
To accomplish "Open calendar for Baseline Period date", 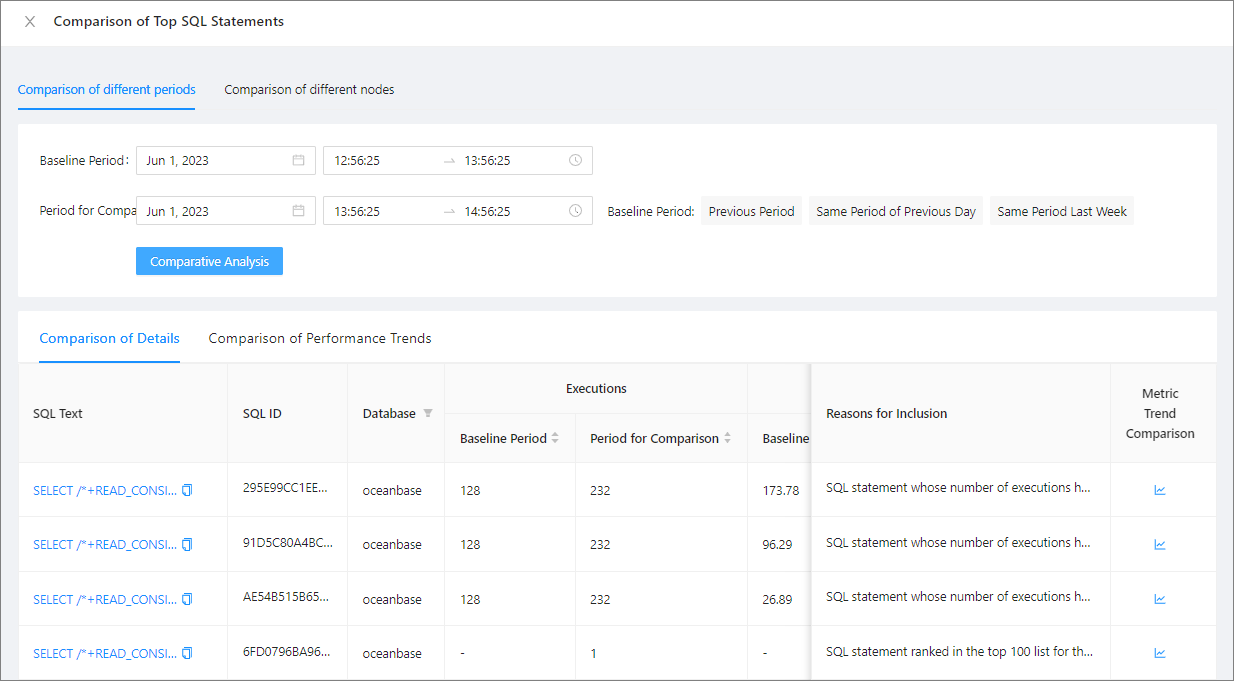I will pos(298,160).
